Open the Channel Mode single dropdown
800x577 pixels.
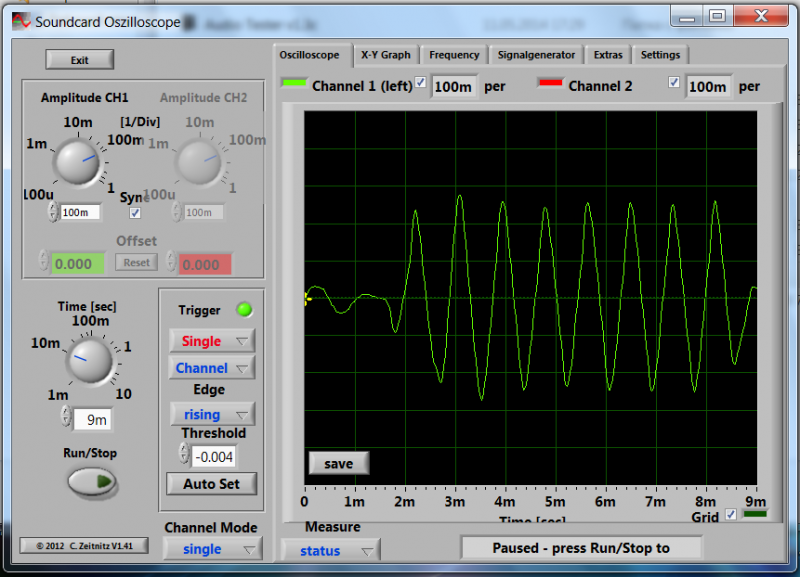click(x=212, y=549)
